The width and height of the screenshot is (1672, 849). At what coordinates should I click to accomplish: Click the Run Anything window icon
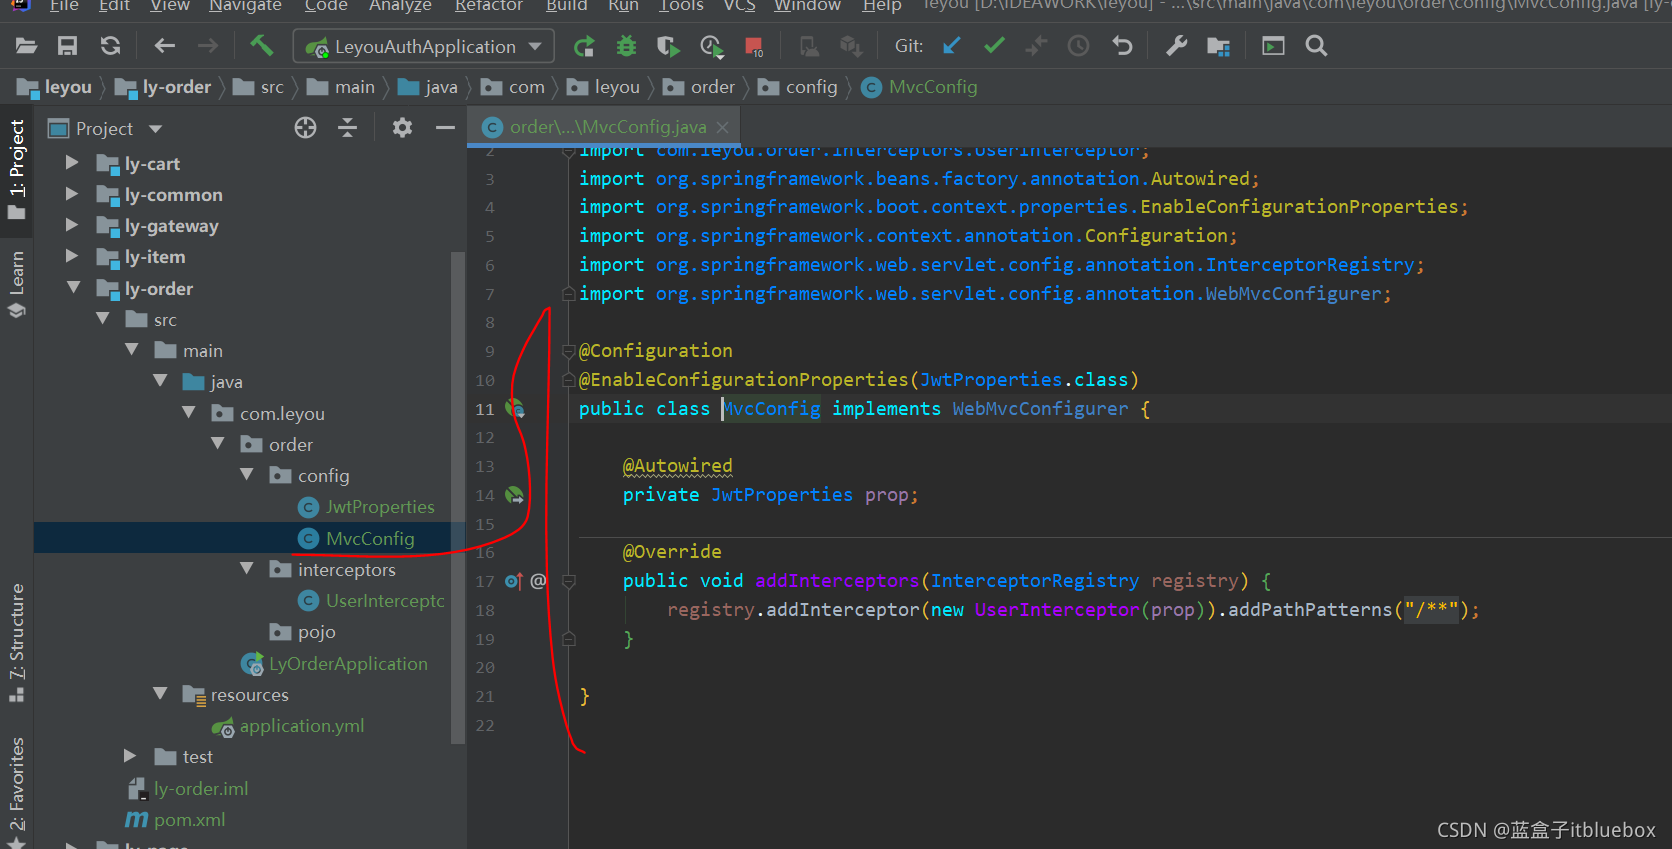click(x=1273, y=46)
